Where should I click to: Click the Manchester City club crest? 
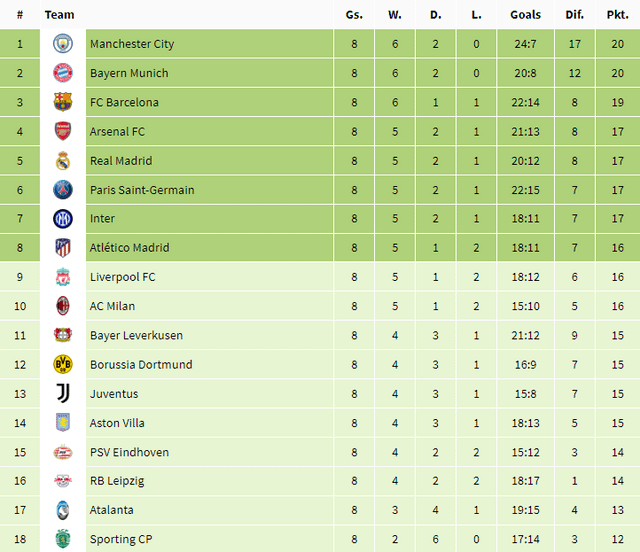(x=63, y=44)
